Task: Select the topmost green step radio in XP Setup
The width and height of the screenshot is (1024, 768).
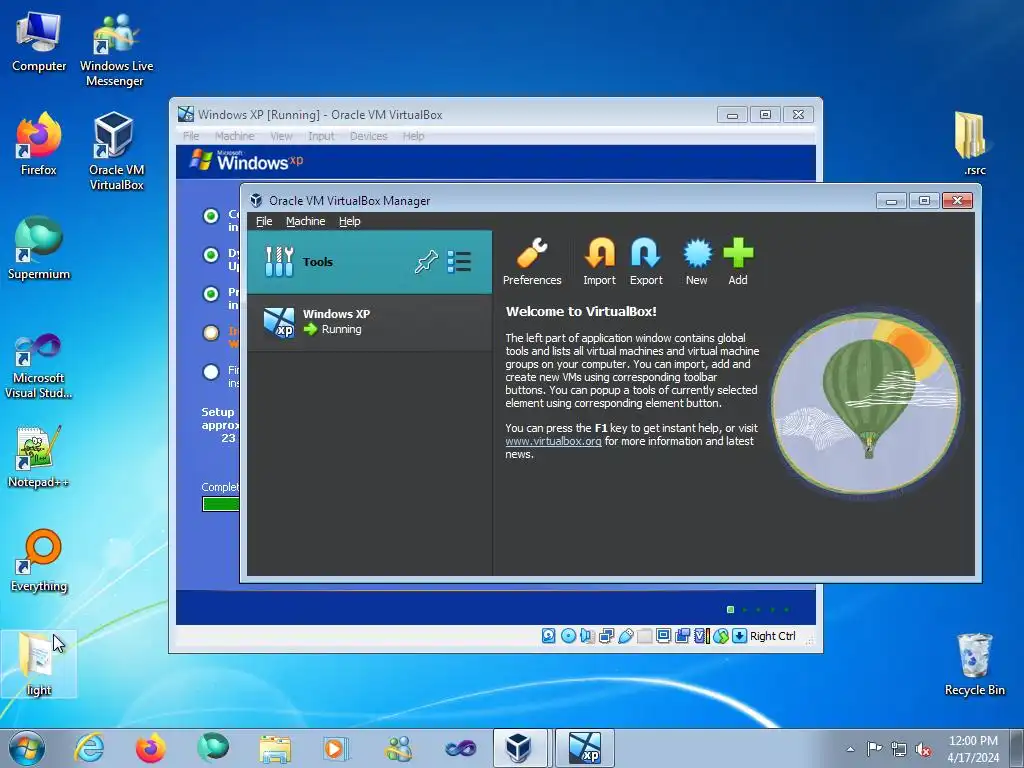Action: 211,216
